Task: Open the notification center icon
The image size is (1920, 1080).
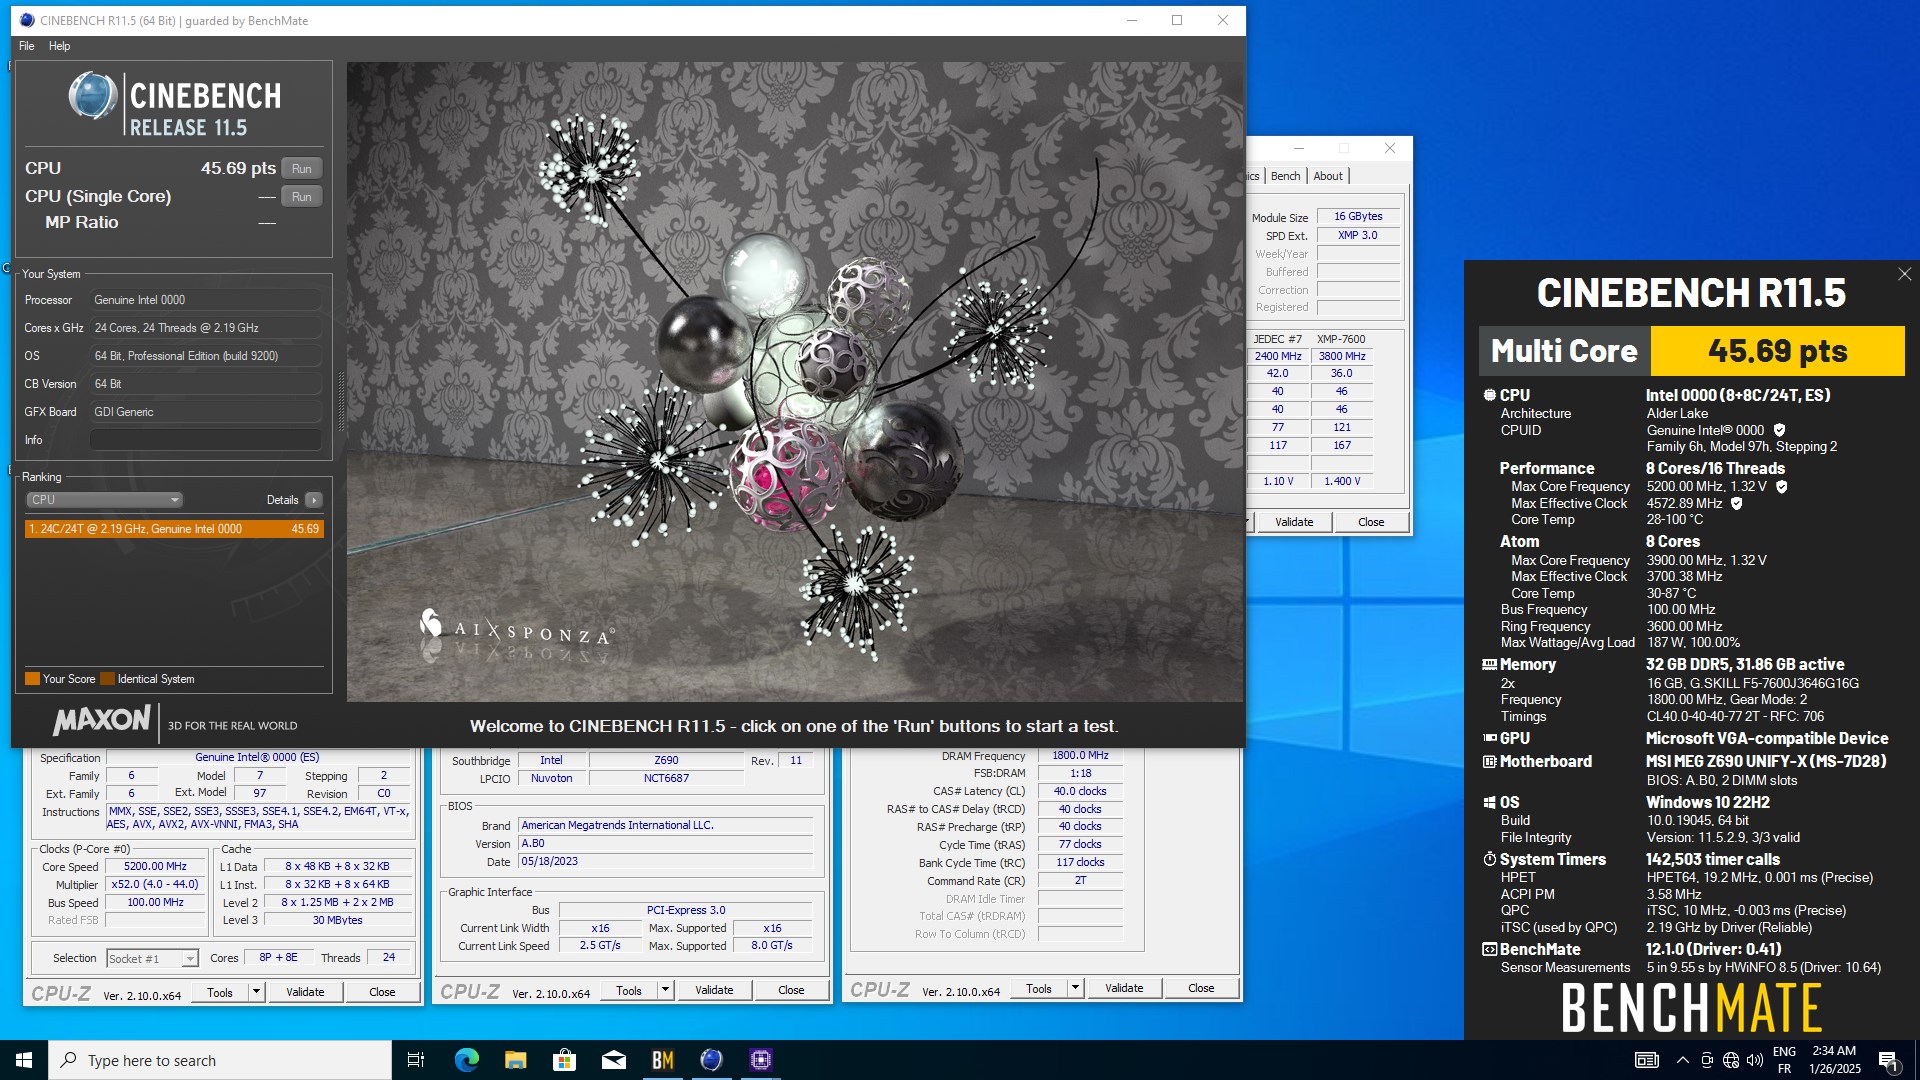Action: pos(1888,1060)
